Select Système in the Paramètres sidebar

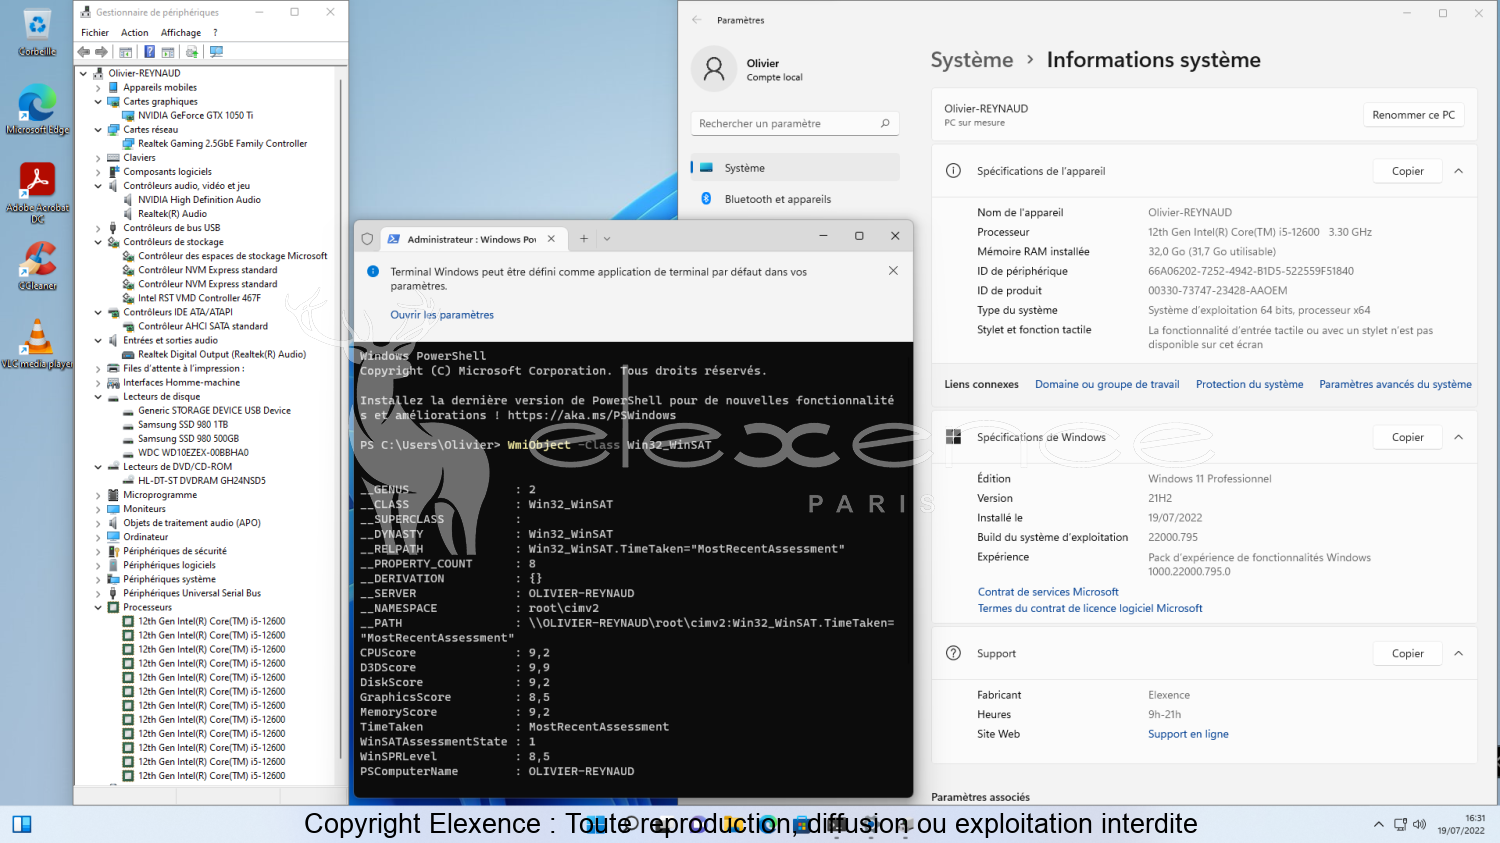point(795,168)
